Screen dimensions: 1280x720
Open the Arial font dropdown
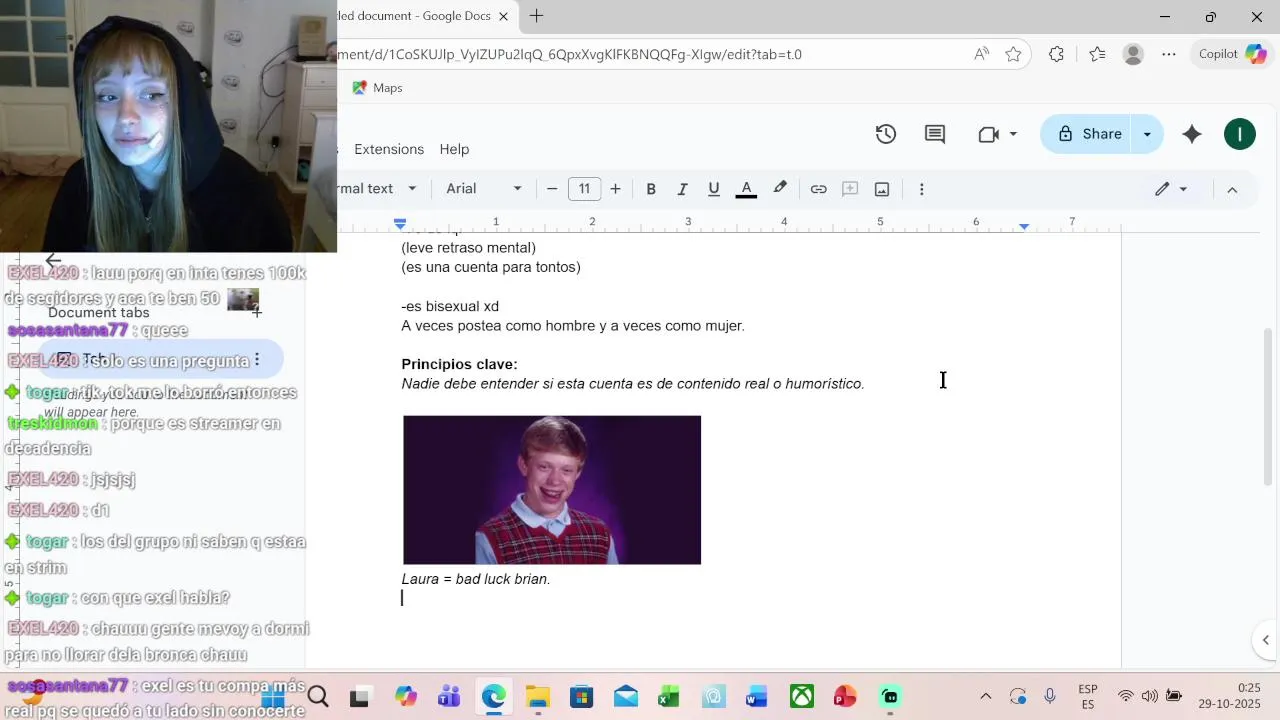pos(484,189)
